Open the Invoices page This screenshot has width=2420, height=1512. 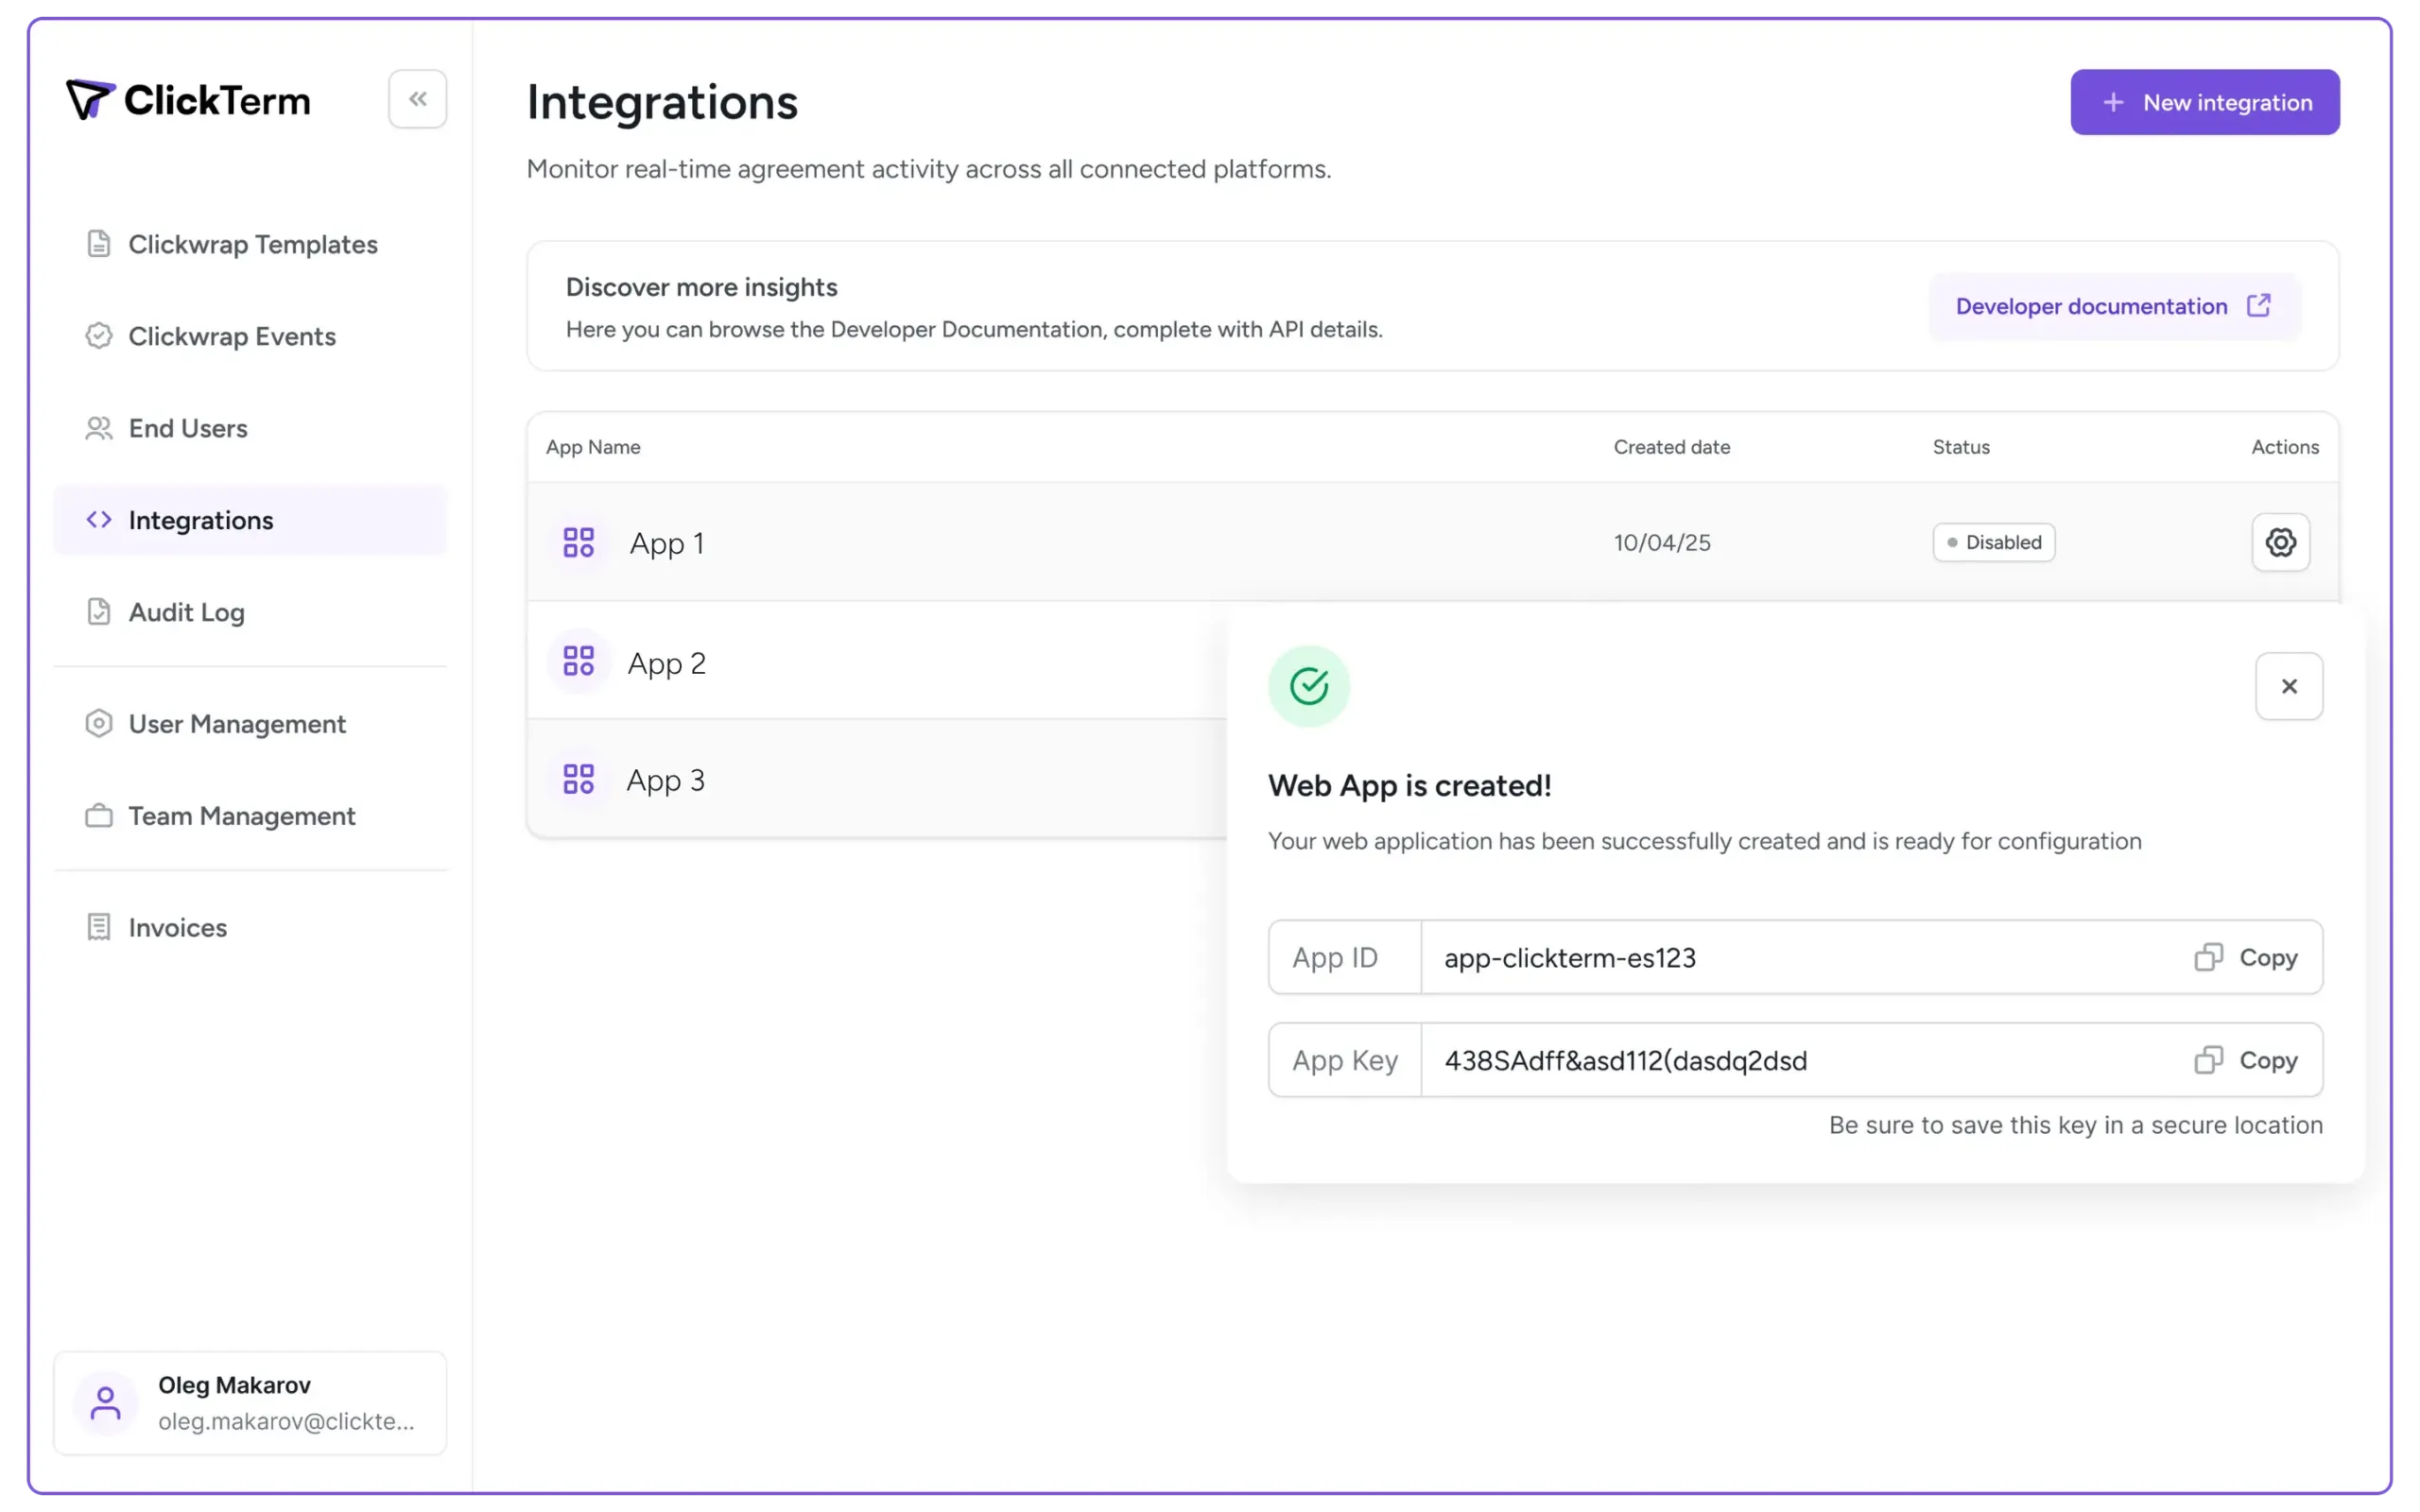(x=177, y=928)
